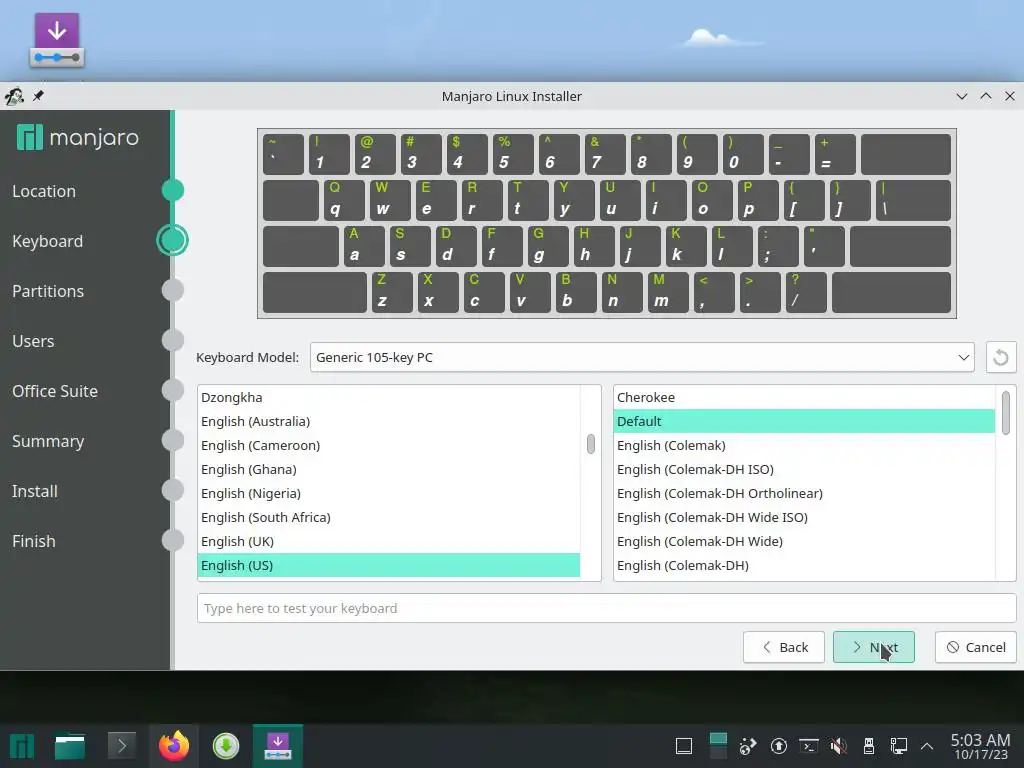The image size is (1024, 768).
Task: Select the Dzongkha layout
Action: 389,397
